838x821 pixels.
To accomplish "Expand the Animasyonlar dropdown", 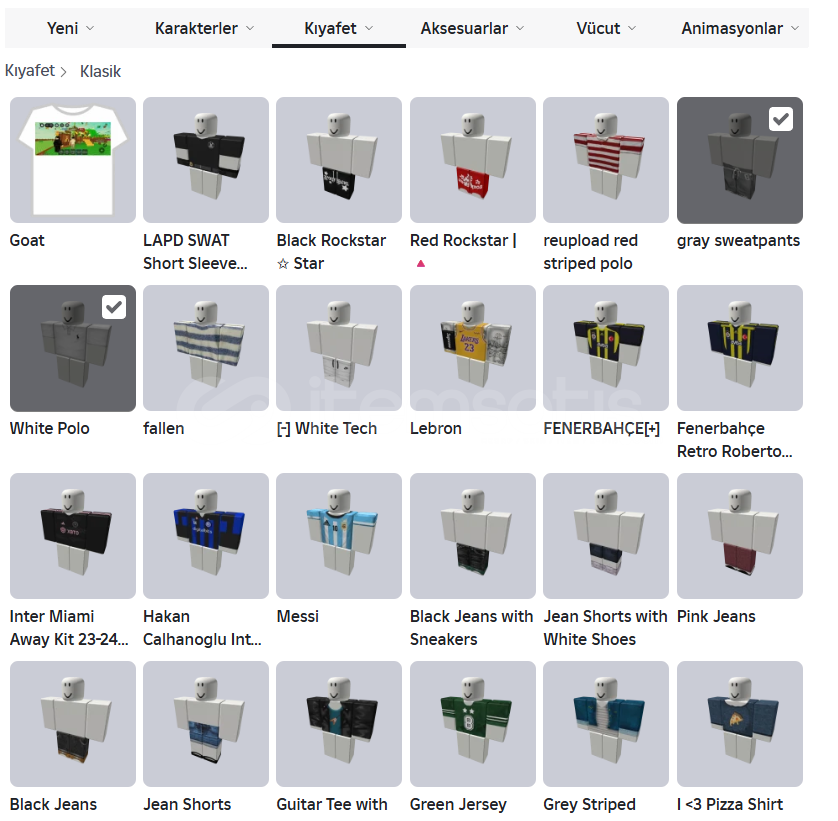I will click(x=740, y=28).
